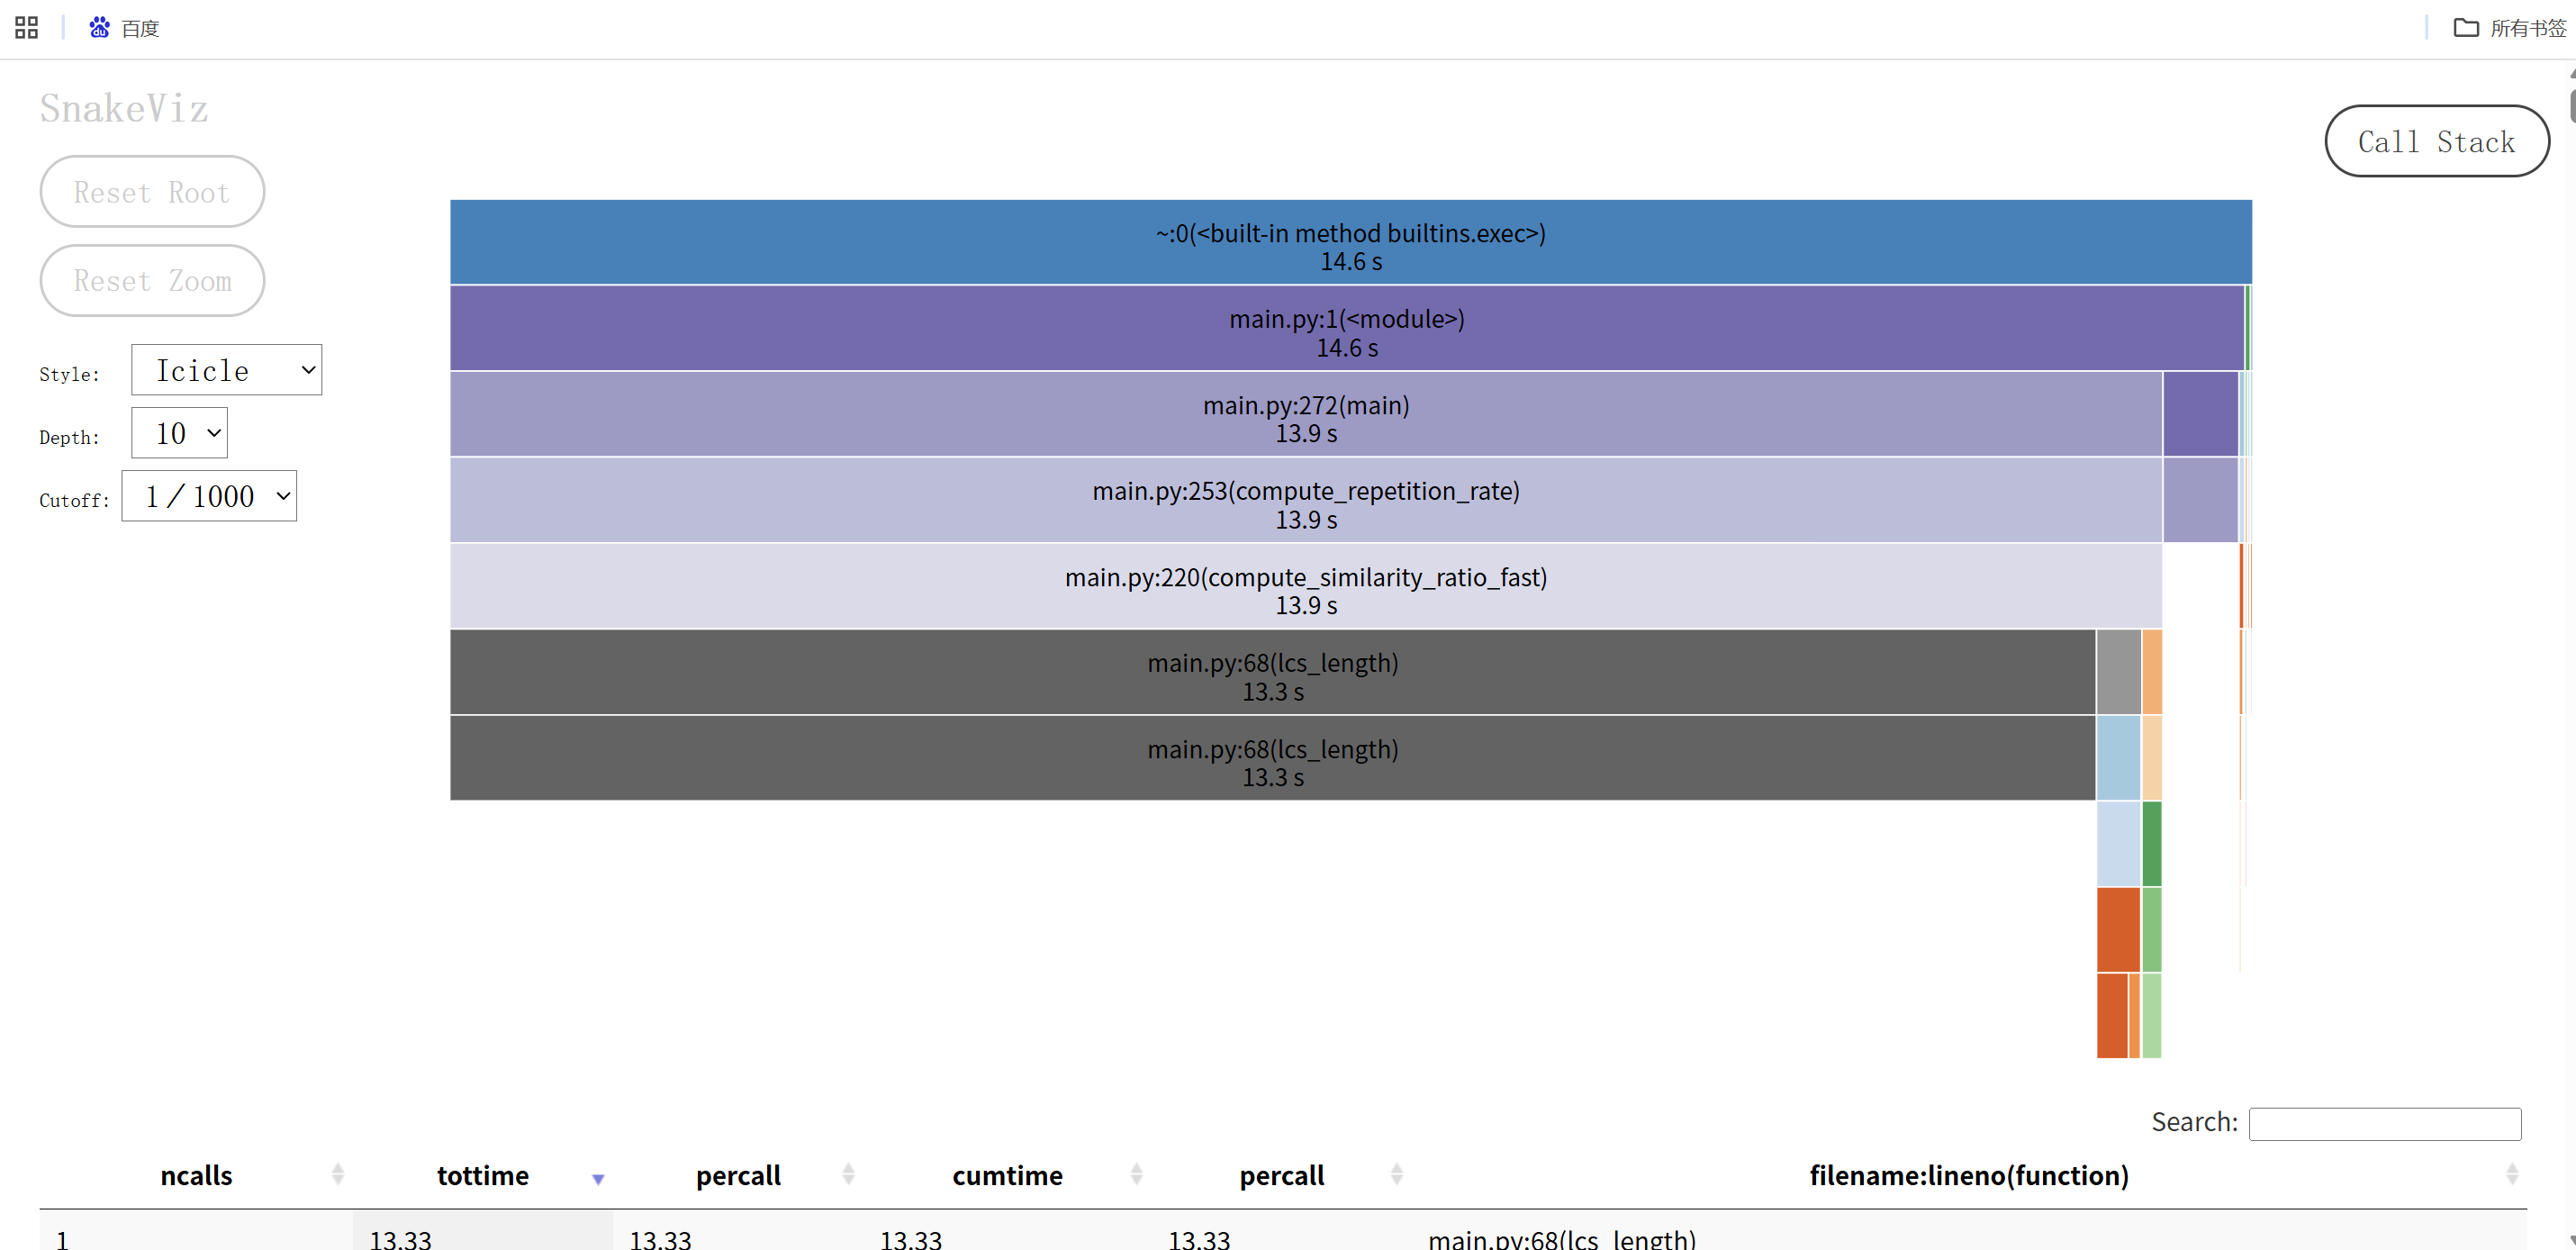Click in the Search input field
Image resolution: width=2576 pixels, height=1250 pixels.
(2384, 1123)
